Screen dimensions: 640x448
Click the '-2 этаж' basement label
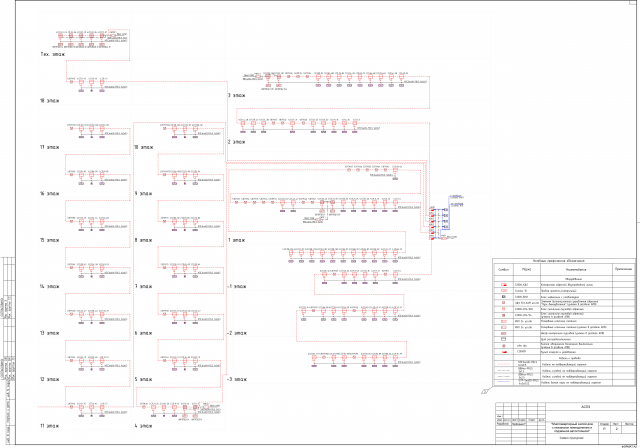point(237,333)
